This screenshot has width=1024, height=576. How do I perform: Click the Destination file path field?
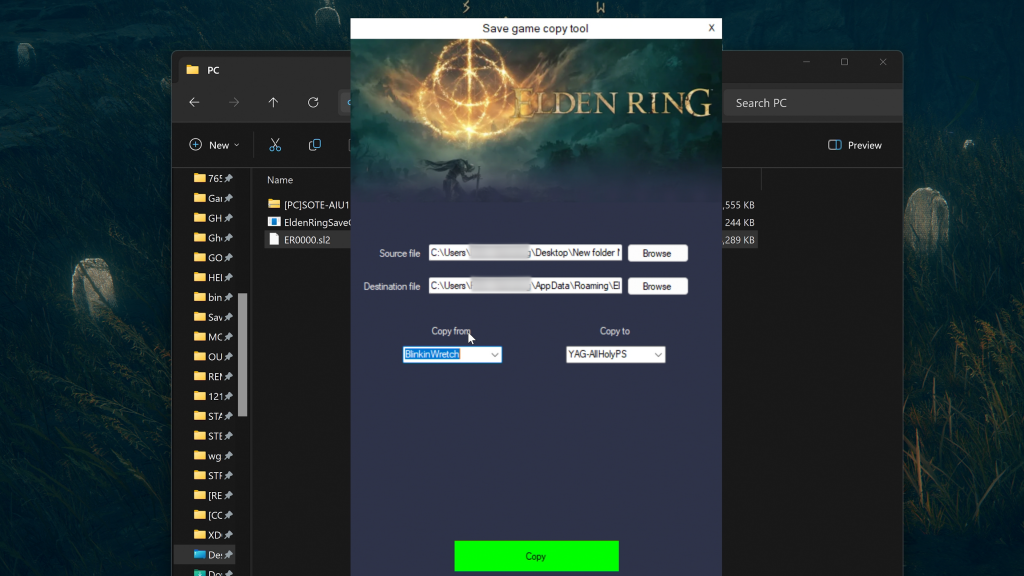click(x=525, y=287)
